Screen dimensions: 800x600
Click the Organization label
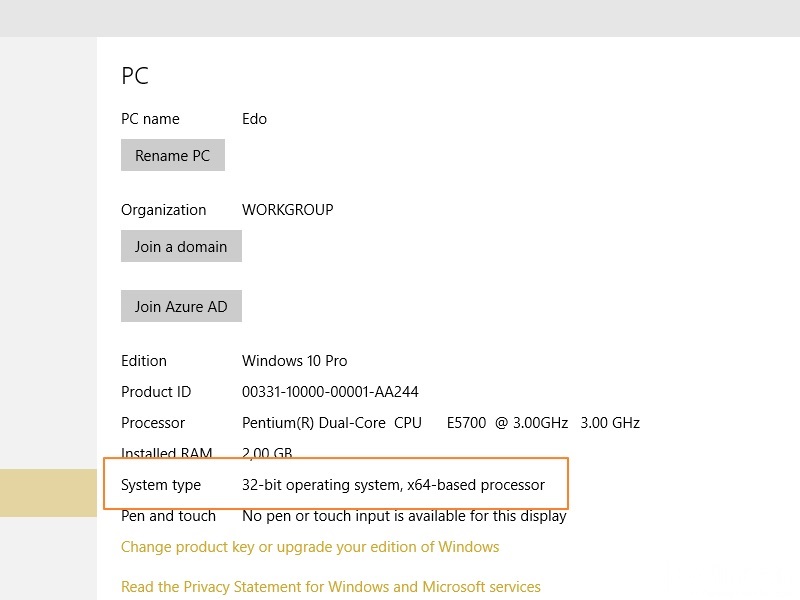pos(163,210)
